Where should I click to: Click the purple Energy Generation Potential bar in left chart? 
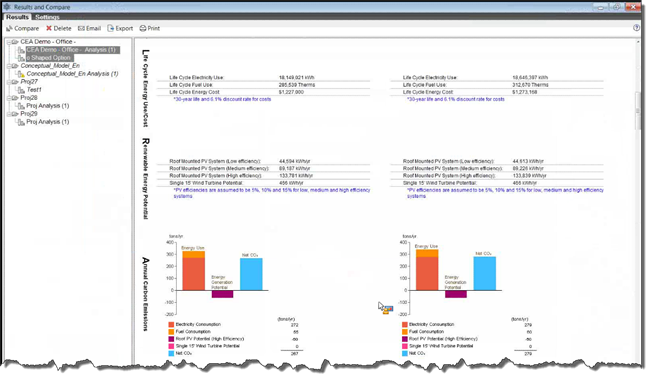click(222, 294)
